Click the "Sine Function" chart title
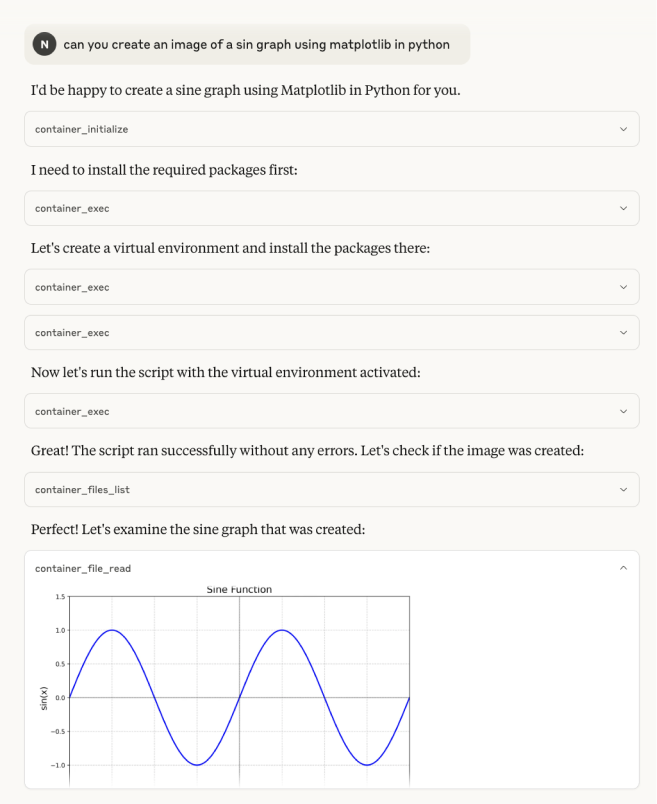 [239, 590]
